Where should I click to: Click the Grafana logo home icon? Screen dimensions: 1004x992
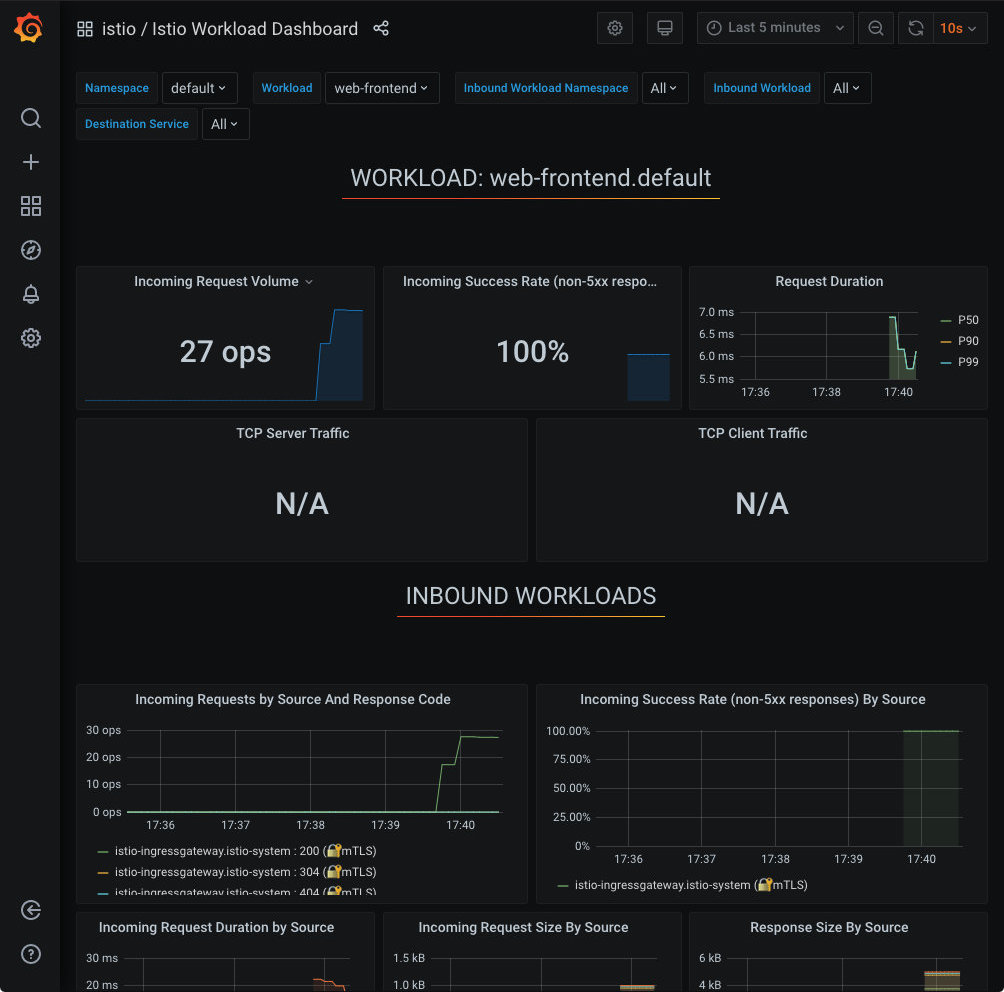click(29, 29)
